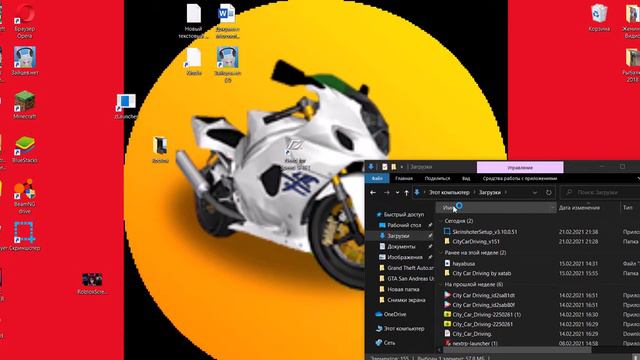
Task: Go forward in File Explorer
Action: (387, 192)
